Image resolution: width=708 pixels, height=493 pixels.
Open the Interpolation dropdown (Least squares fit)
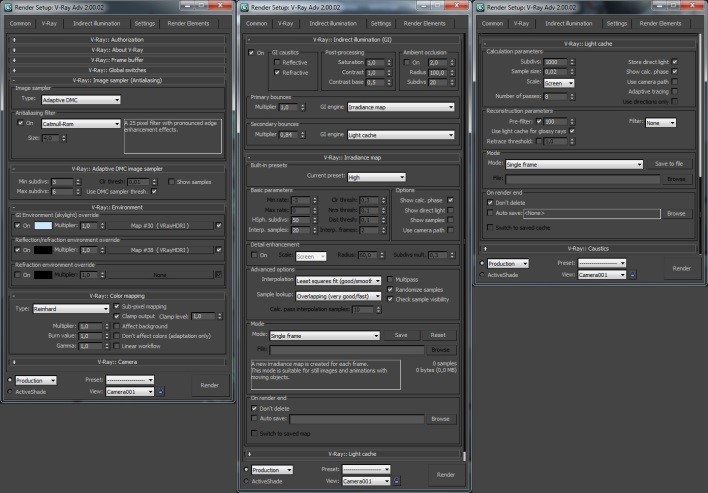click(x=338, y=280)
